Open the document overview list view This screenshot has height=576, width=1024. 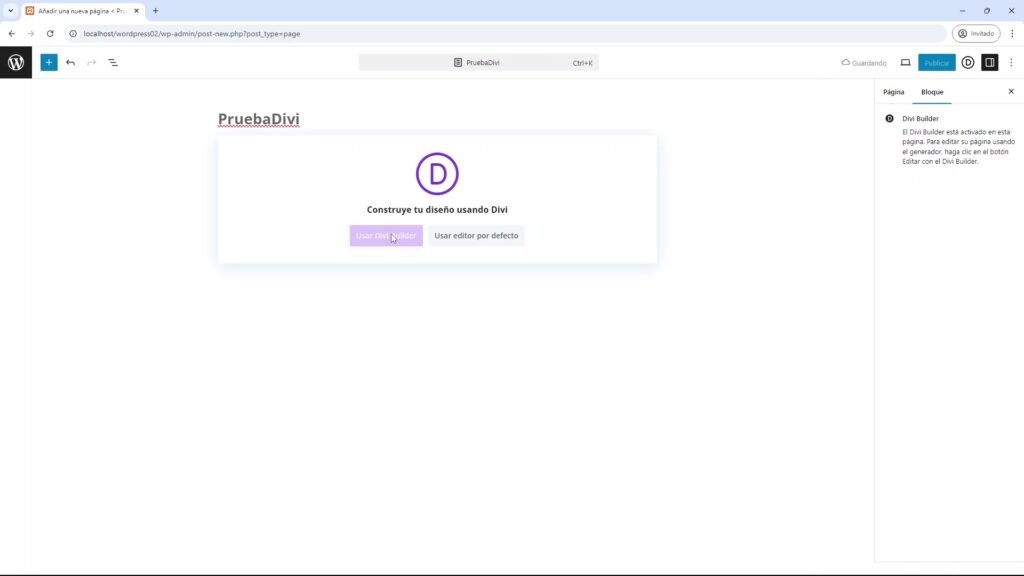click(x=113, y=63)
